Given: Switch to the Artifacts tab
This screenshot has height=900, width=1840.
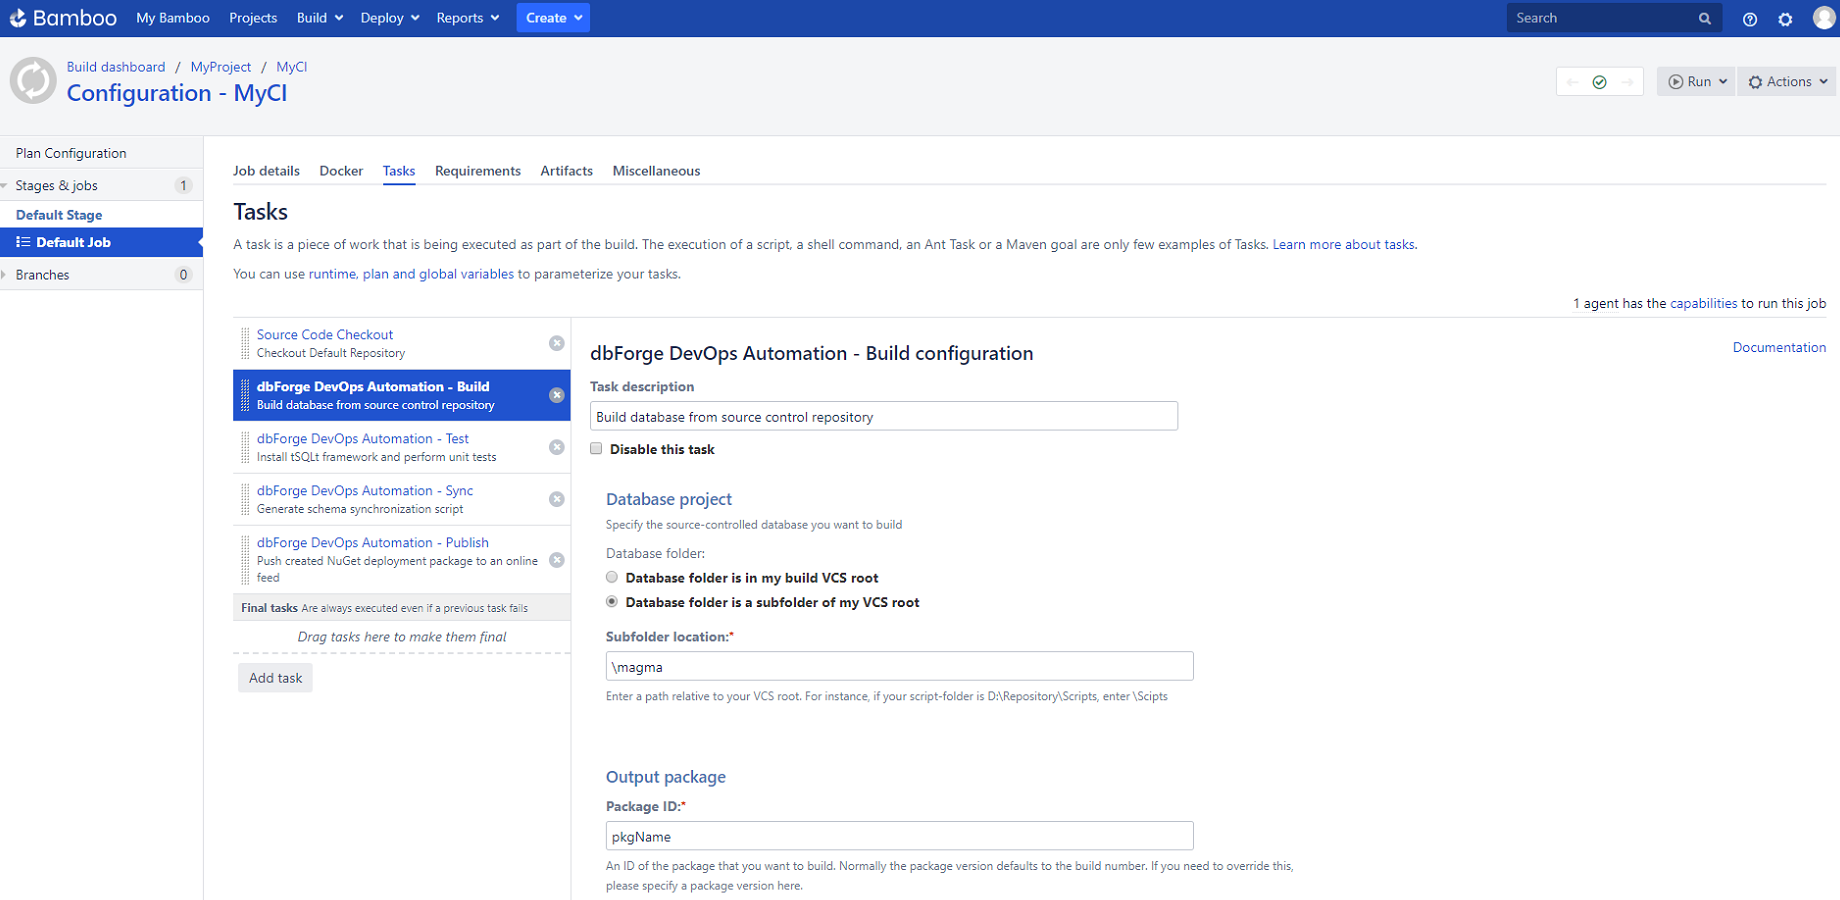Looking at the screenshot, I should point(566,171).
